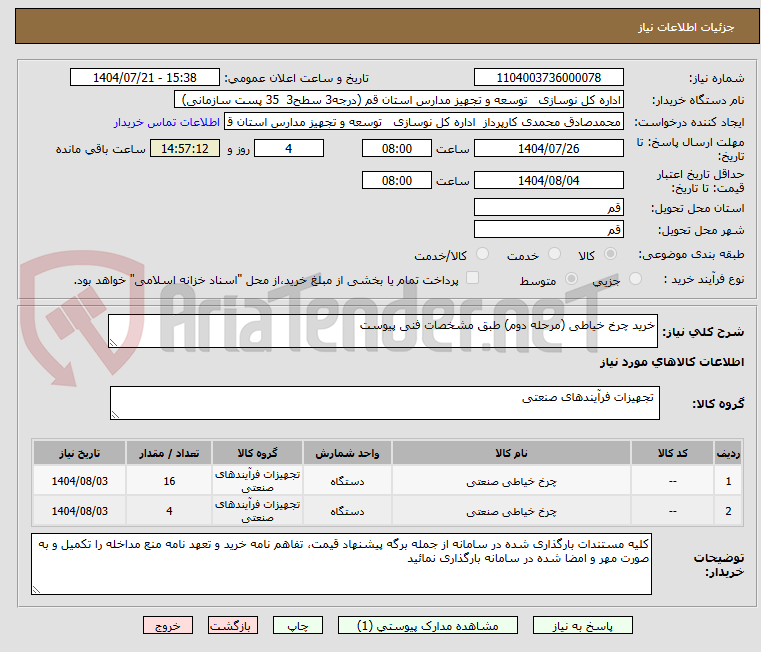The image size is (761, 652).
Task: Click row number 1 cell
Action: 728,481
